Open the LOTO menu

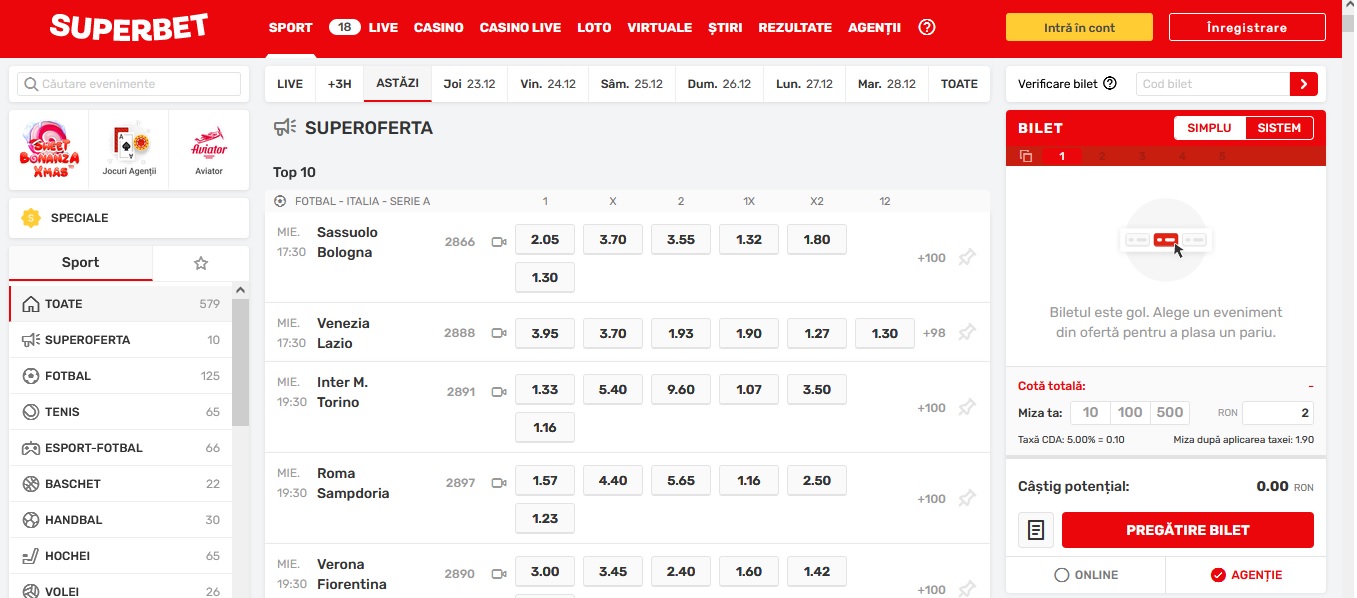(594, 28)
